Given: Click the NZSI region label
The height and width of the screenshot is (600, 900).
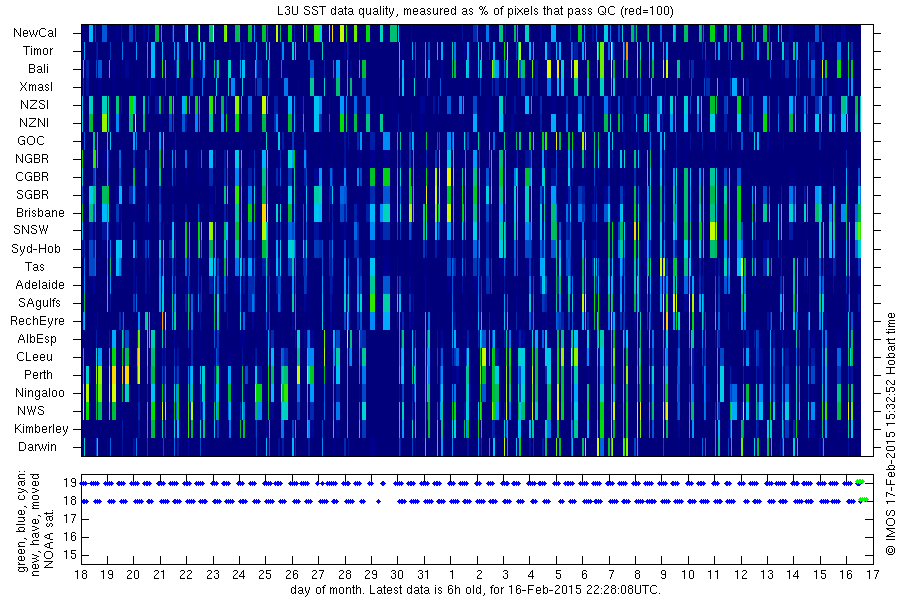Looking at the screenshot, I should [34, 105].
